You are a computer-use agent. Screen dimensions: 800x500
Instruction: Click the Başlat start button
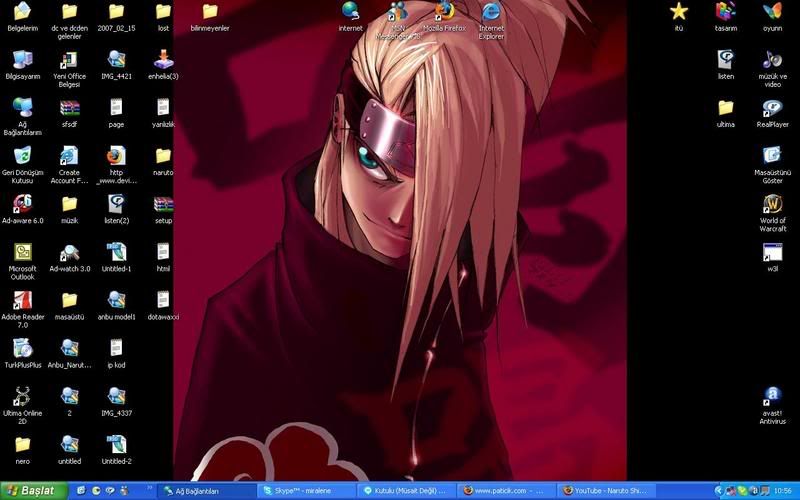pos(33,491)
